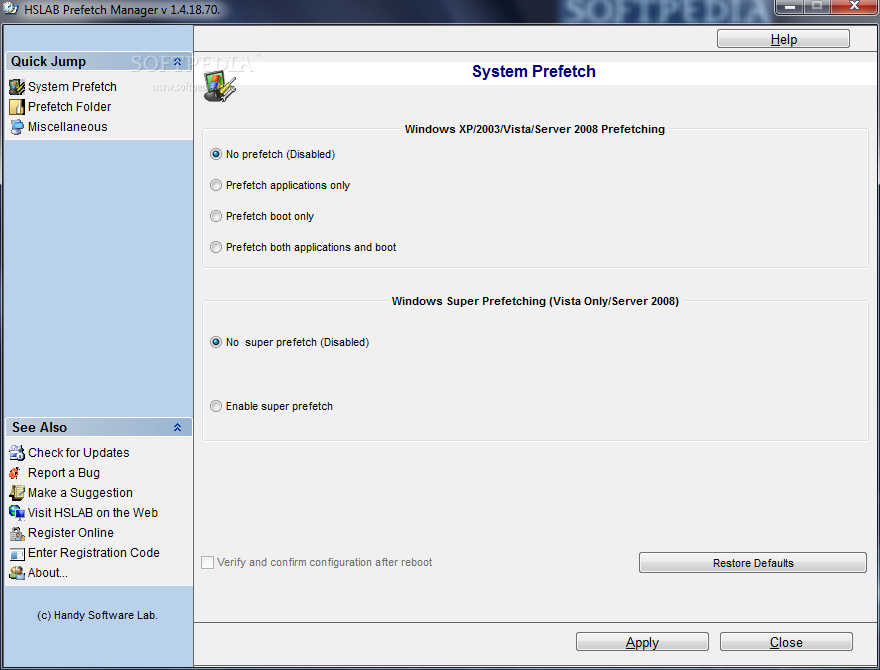This screenshot has width=880, height=670.
Task: Click the Visit HSLAB on the Web icon
Action: (17, 513)
